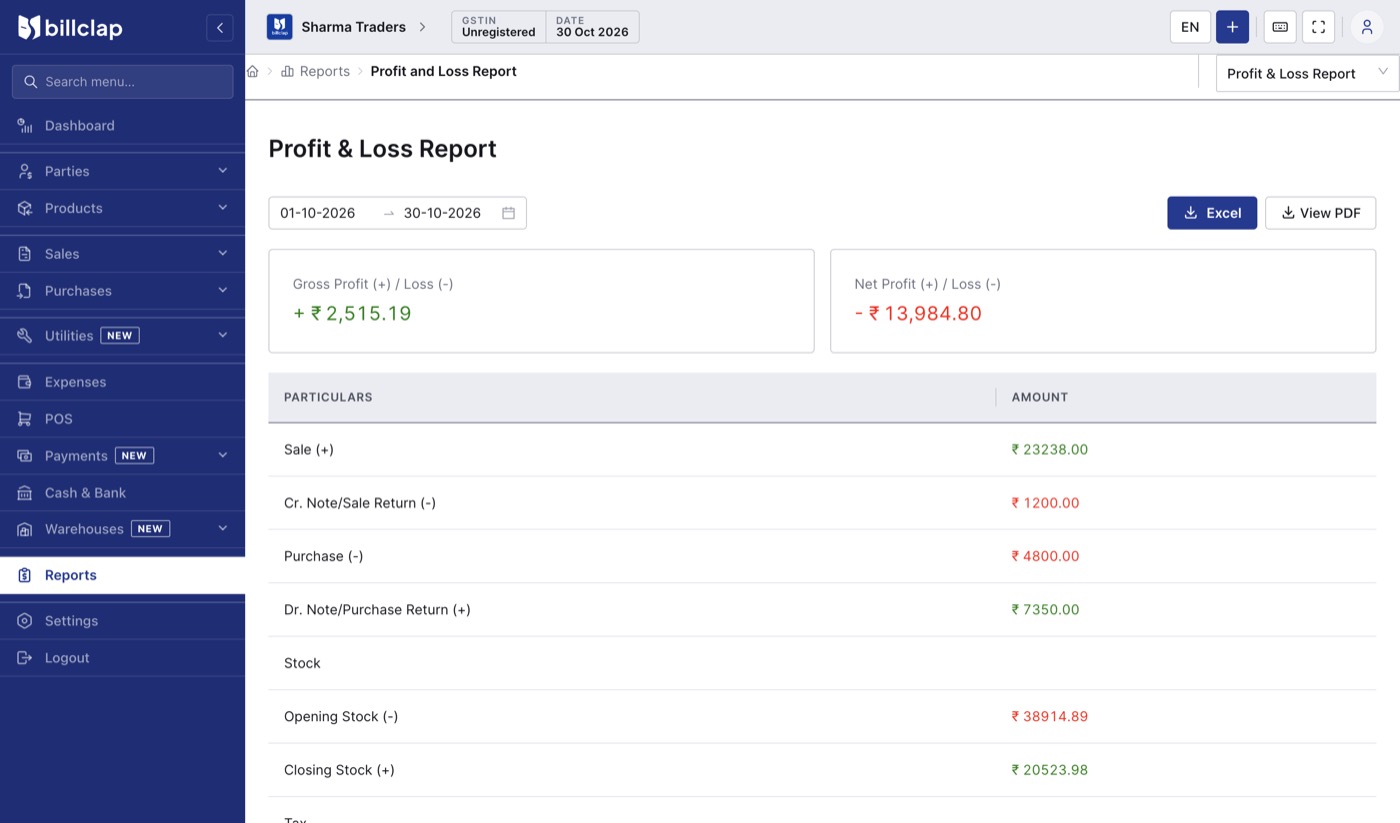Click the Net Profit value - ₹ 13,984.80
Image resolution: width=1400 pixels, height=823 pixels.
(x=918, y=313)
